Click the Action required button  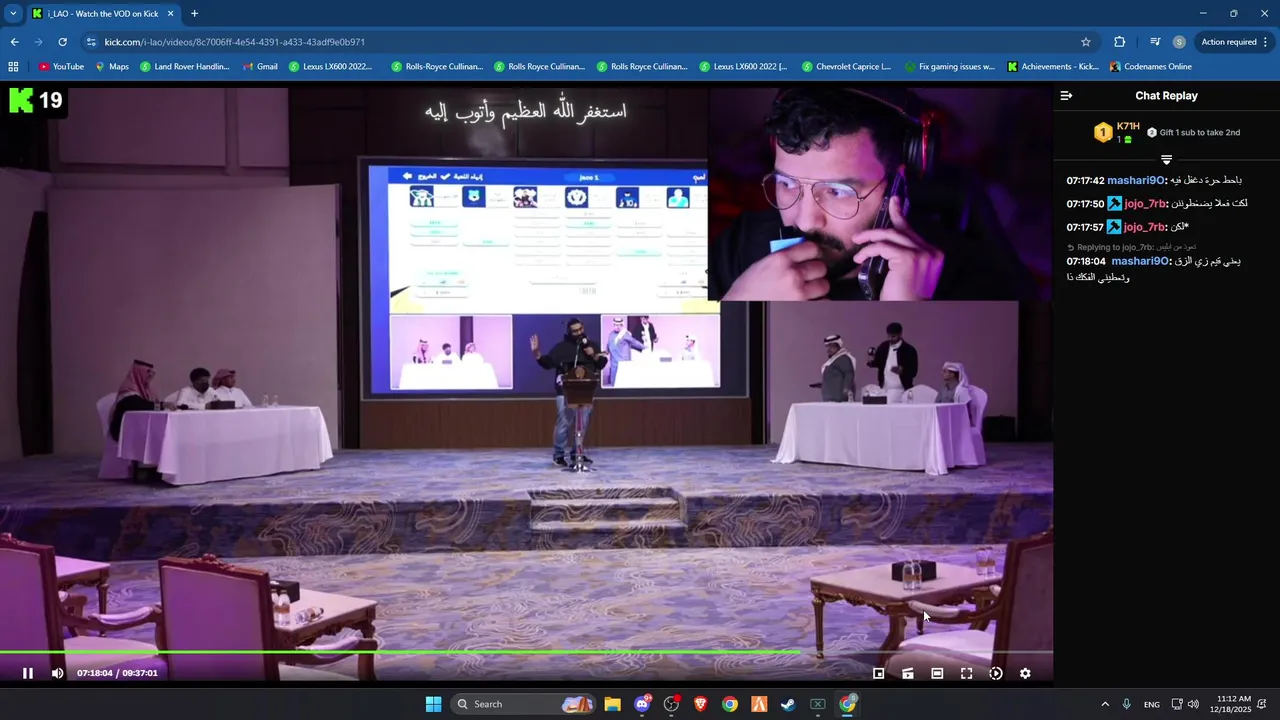point(1229,42)
